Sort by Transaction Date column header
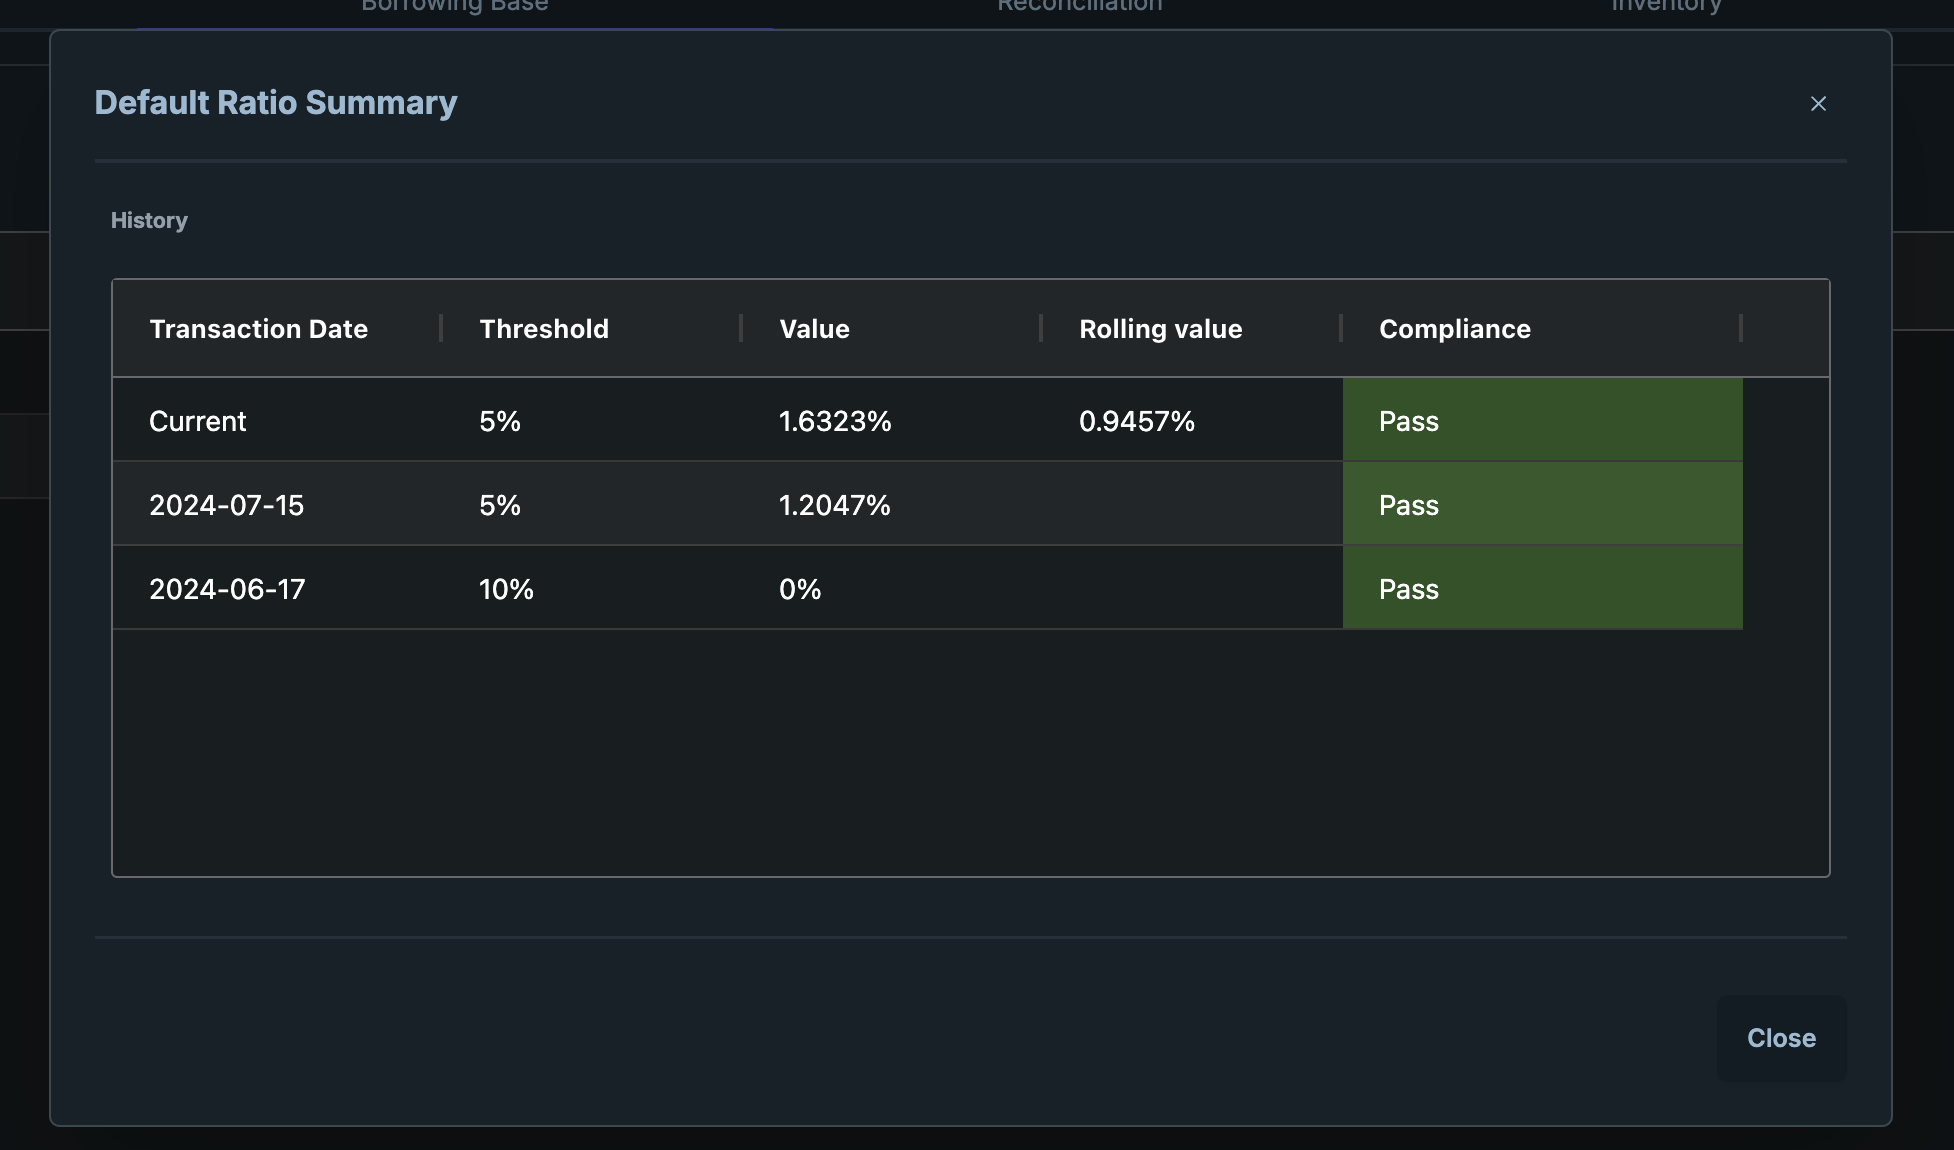The width and height of the screenshot is (1954, 1150). (258, 329)
